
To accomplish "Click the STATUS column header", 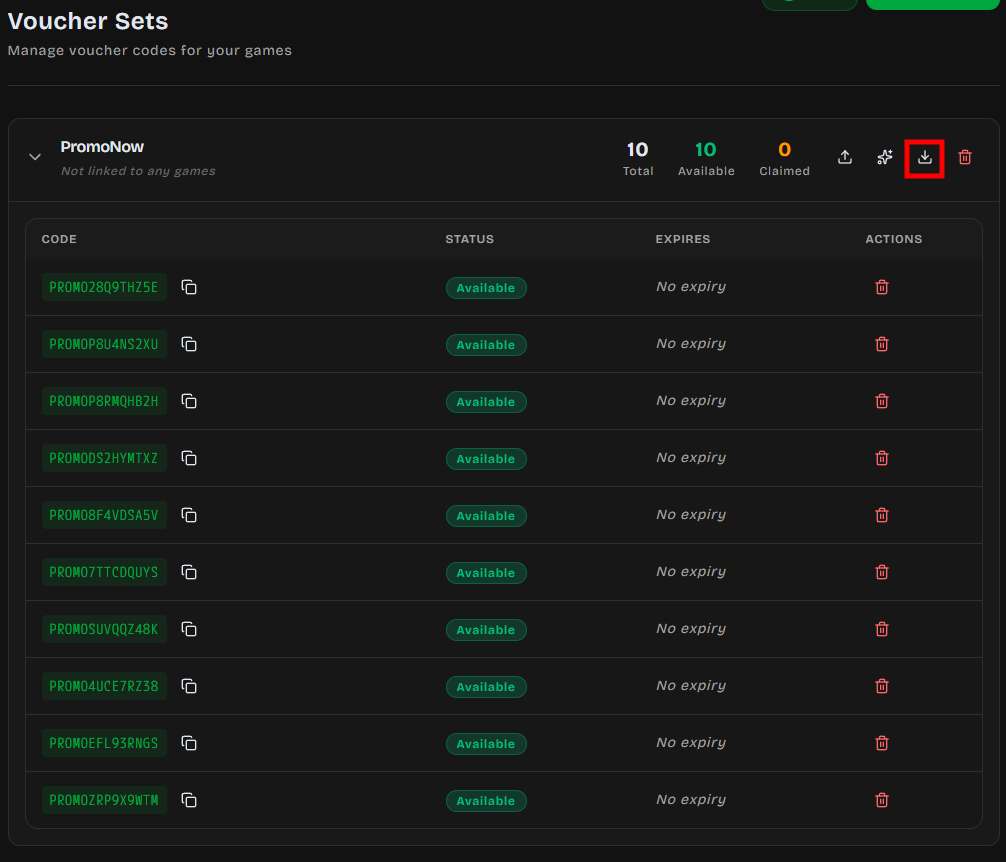I will (x=470, y=239).
